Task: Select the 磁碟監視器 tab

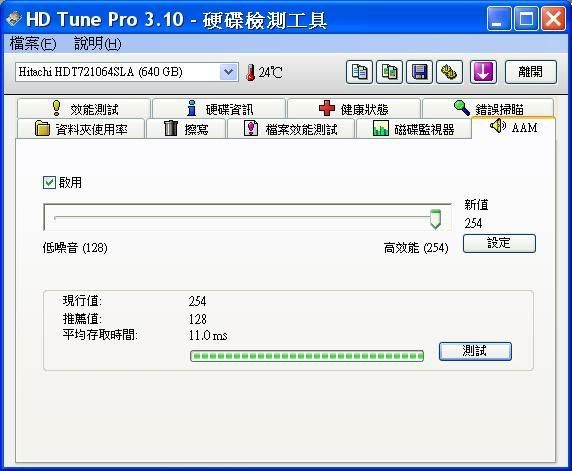Action: coord(413,129)
